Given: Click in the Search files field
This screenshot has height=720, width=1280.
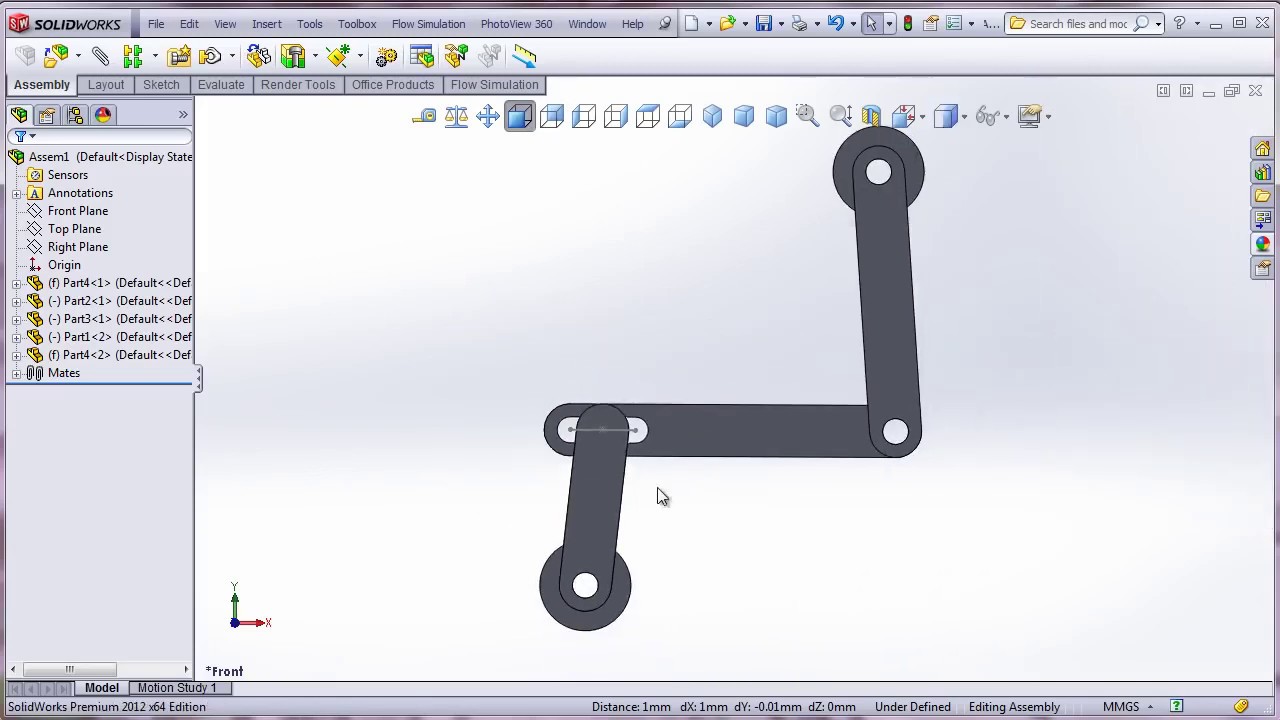Looking at the screenshot, I should point(1076,23).
